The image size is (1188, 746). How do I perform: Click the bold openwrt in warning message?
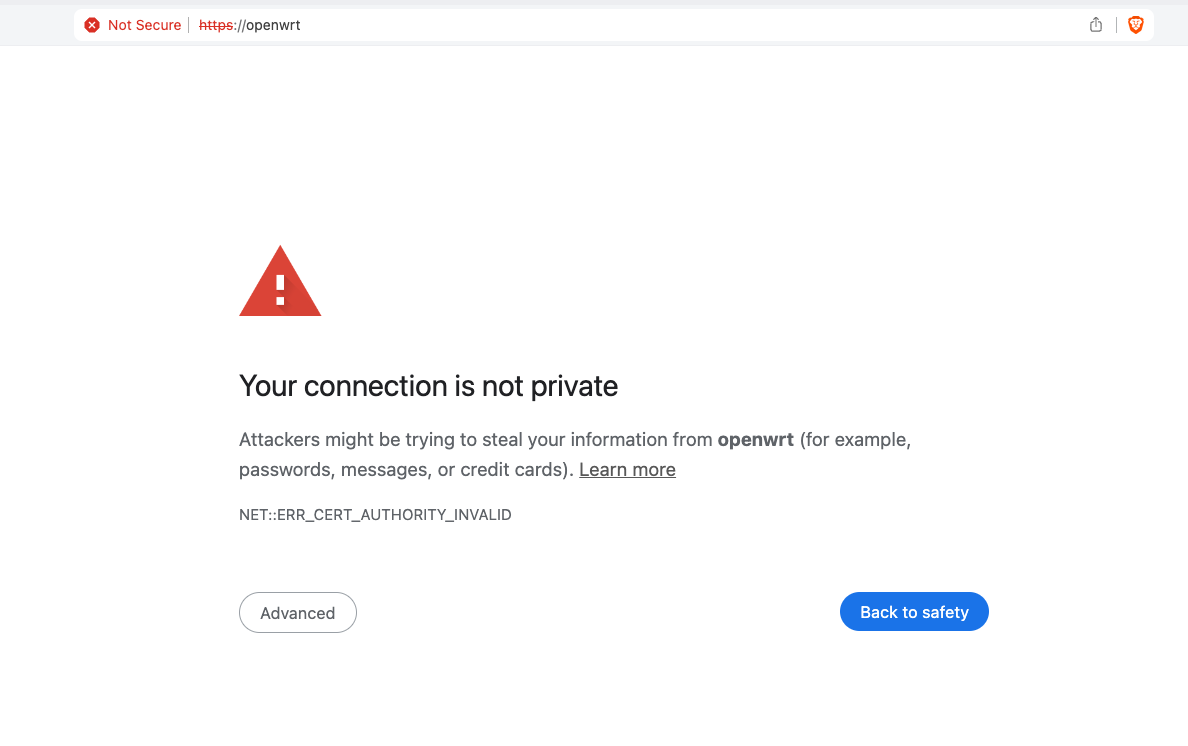point(755,440)
